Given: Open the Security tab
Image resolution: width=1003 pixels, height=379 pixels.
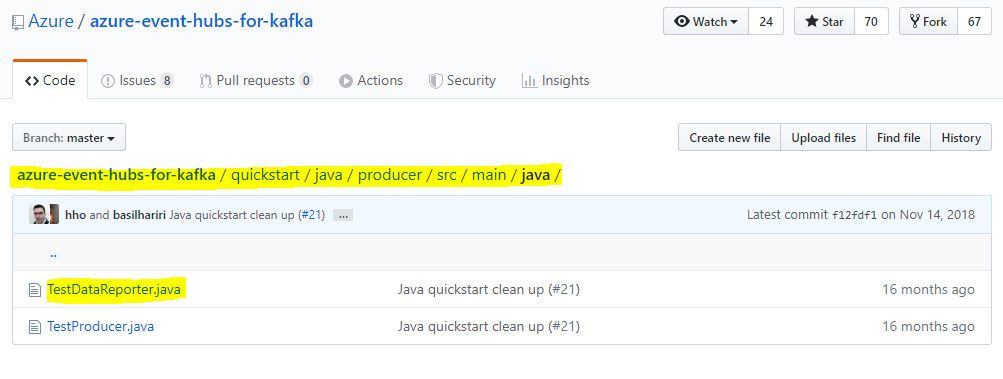Looking at the screenshot, I should click(462, 81).
